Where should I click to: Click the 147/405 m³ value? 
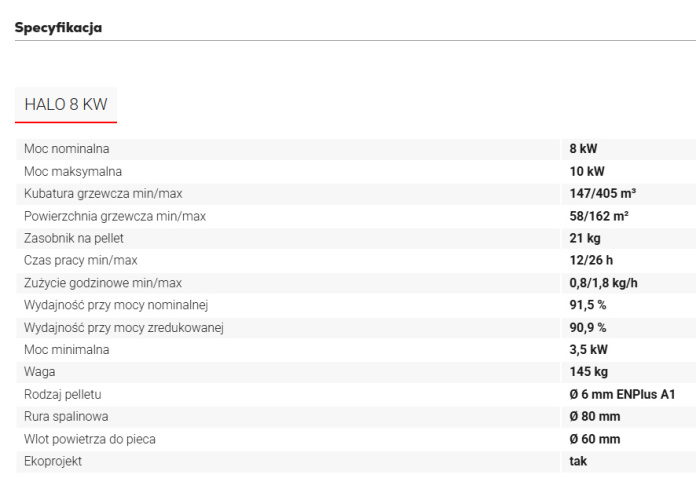[x=603, y=194]
